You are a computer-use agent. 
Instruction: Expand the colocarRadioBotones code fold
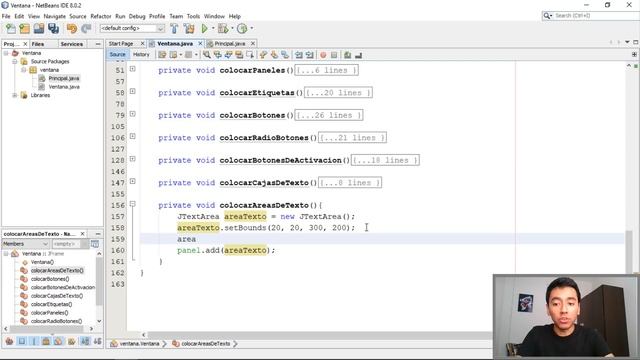click(x=133, y=136)
